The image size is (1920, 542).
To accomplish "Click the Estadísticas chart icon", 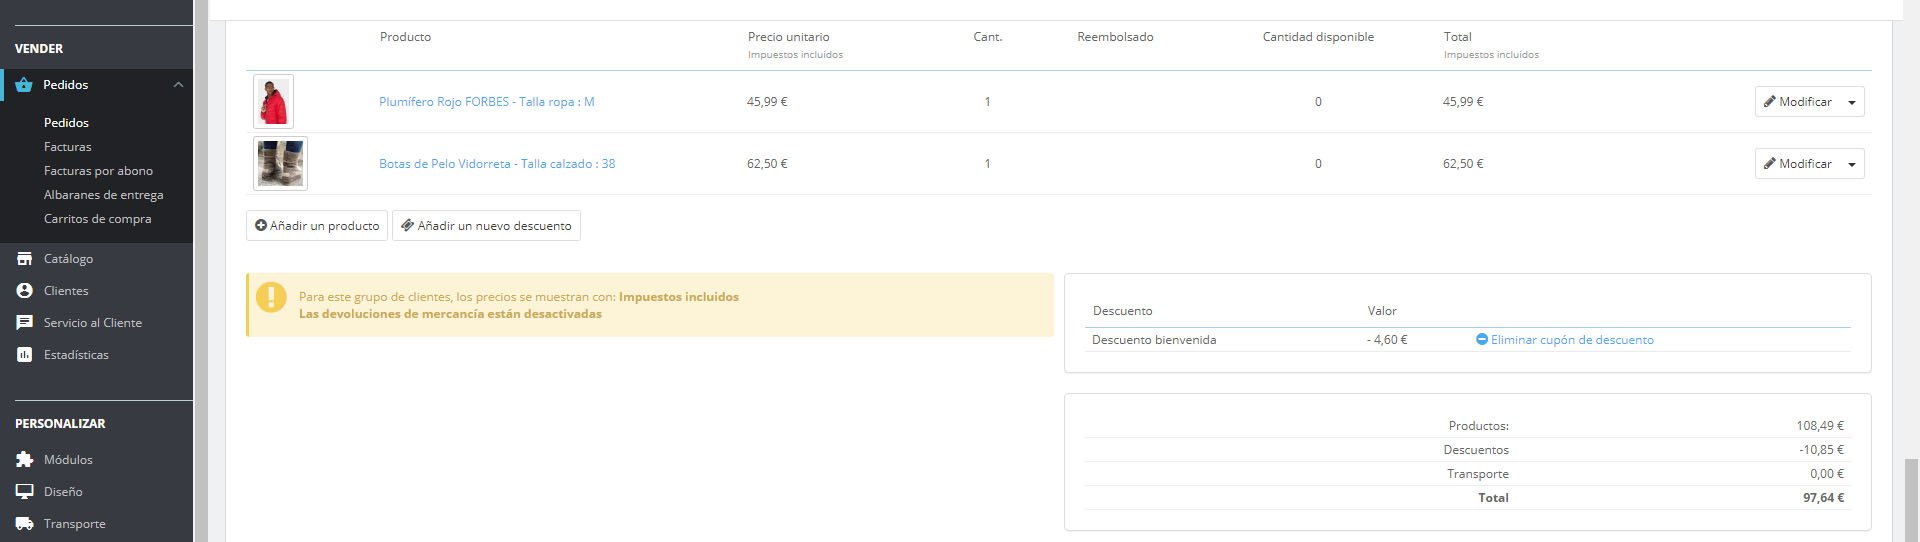I will pyautogui.click(x=24, y=355).
